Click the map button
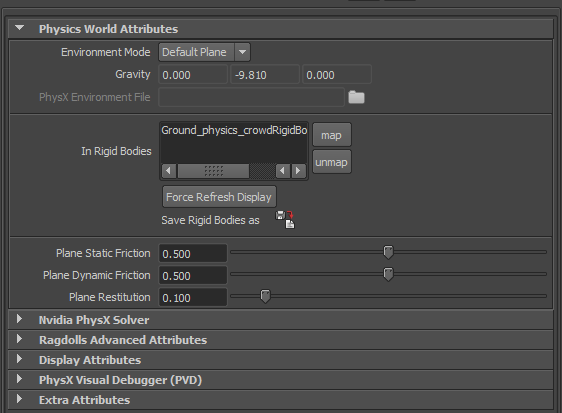This screenshot has height=413, width=562. pyautogui.click(x=332, y=135)
